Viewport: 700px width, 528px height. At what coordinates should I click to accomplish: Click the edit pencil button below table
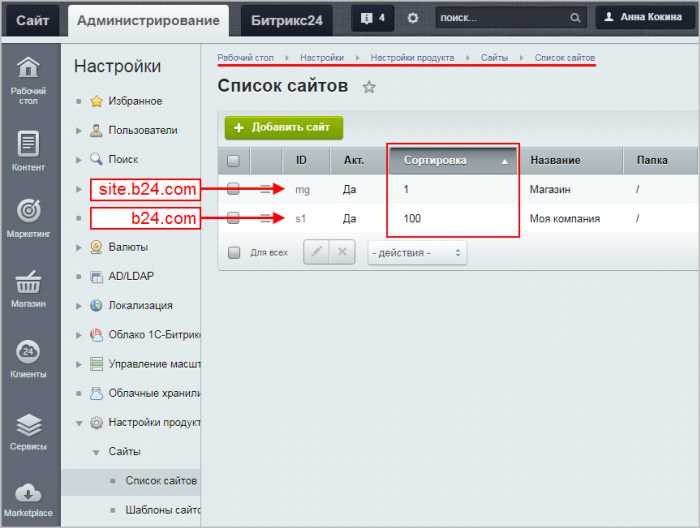317,252
